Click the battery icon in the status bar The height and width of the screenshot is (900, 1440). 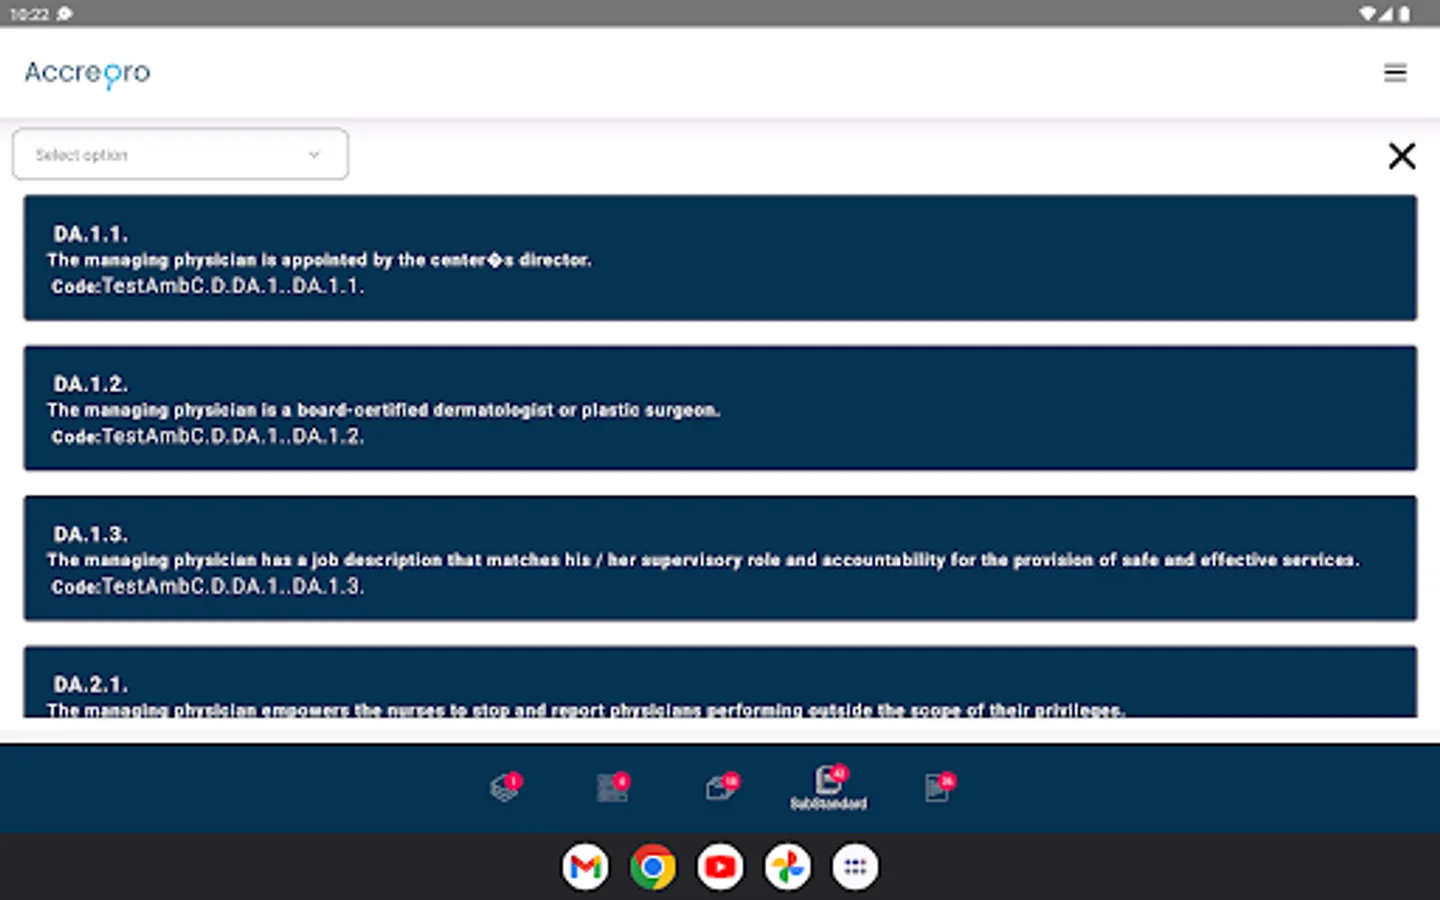pyautogui.click(x=1404, y=14)
